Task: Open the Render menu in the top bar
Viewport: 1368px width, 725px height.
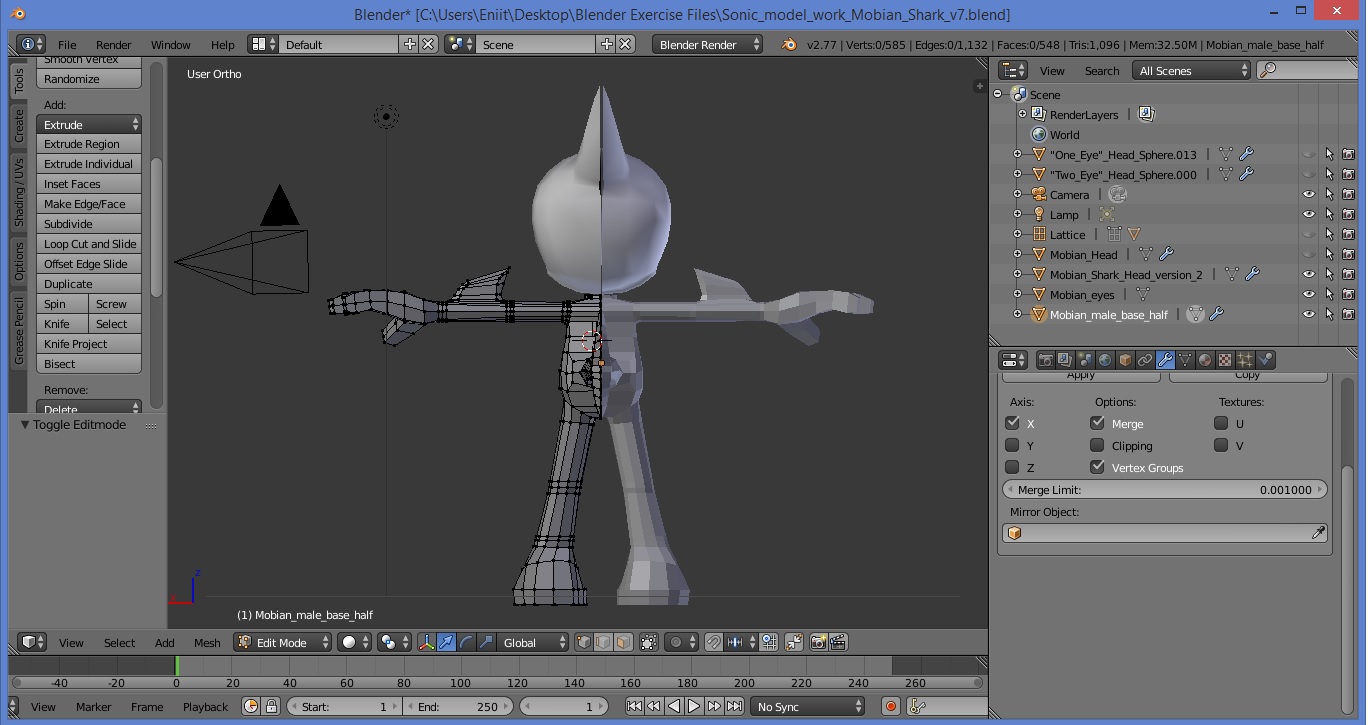Action: 113,44
